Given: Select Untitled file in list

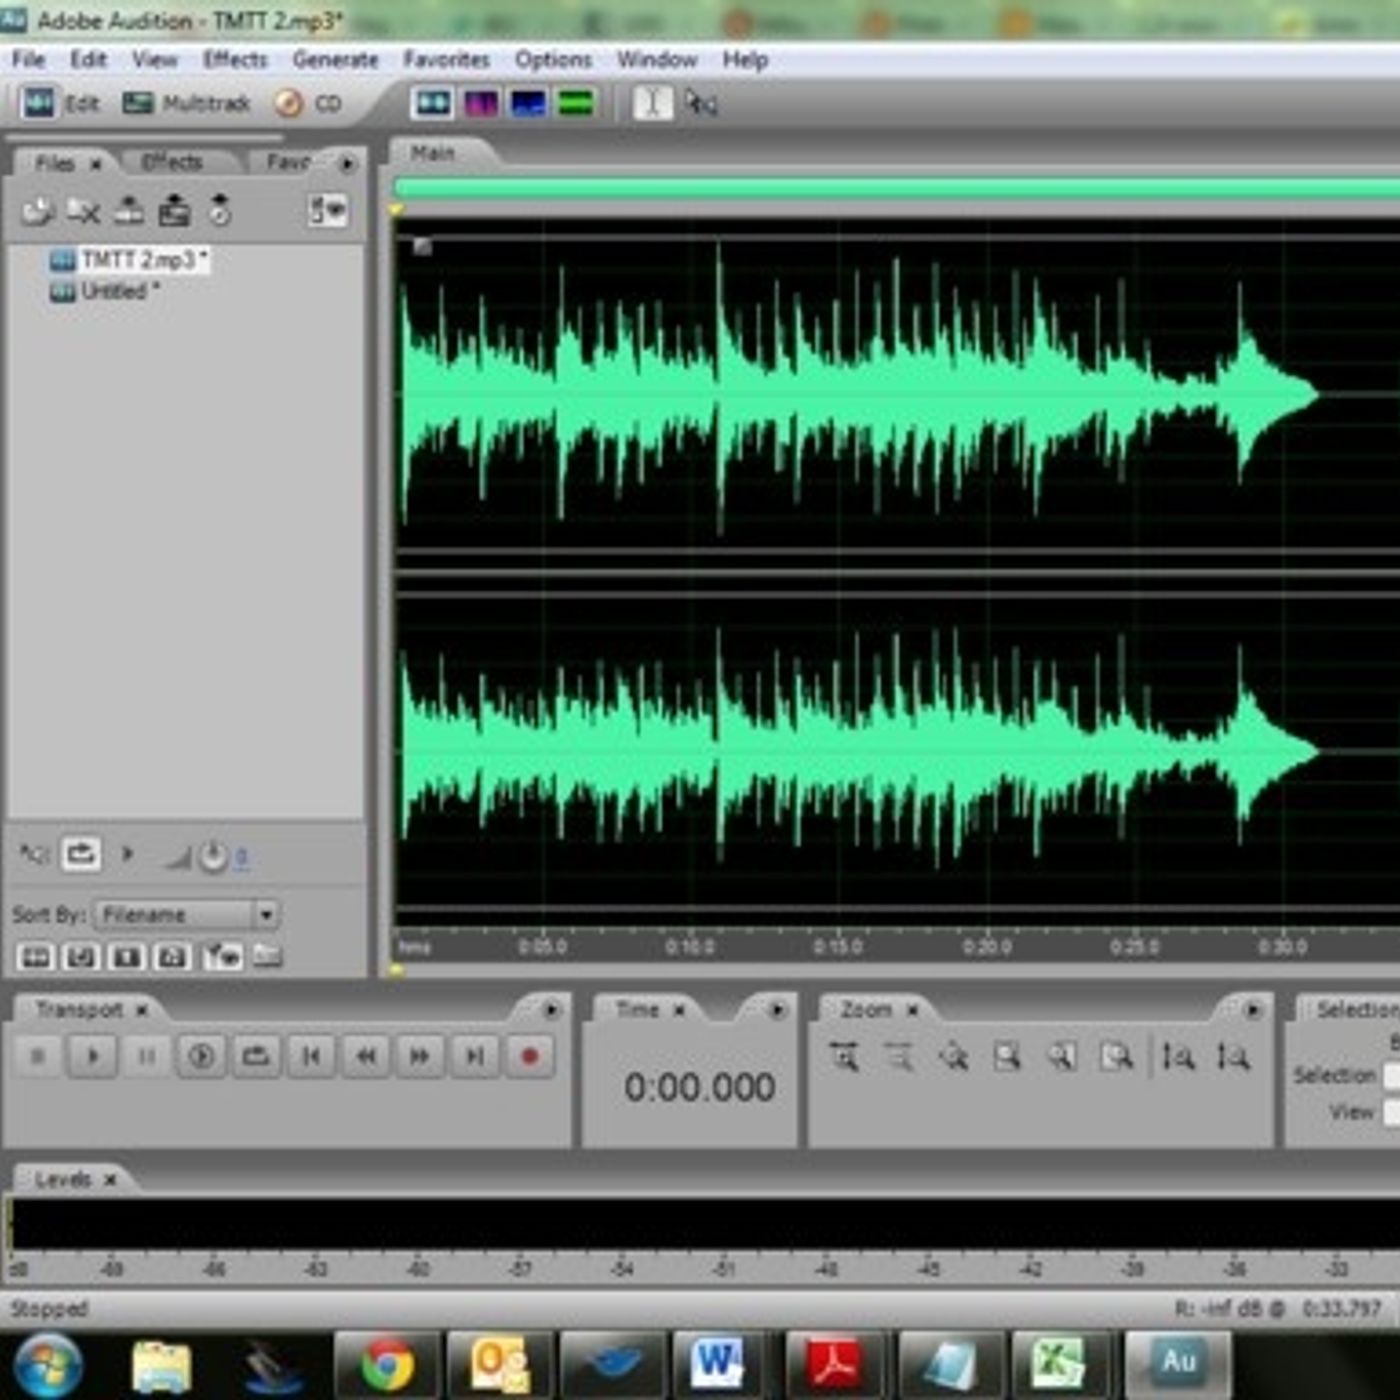Looking at the screenshot, I should (x=105, y=291).
